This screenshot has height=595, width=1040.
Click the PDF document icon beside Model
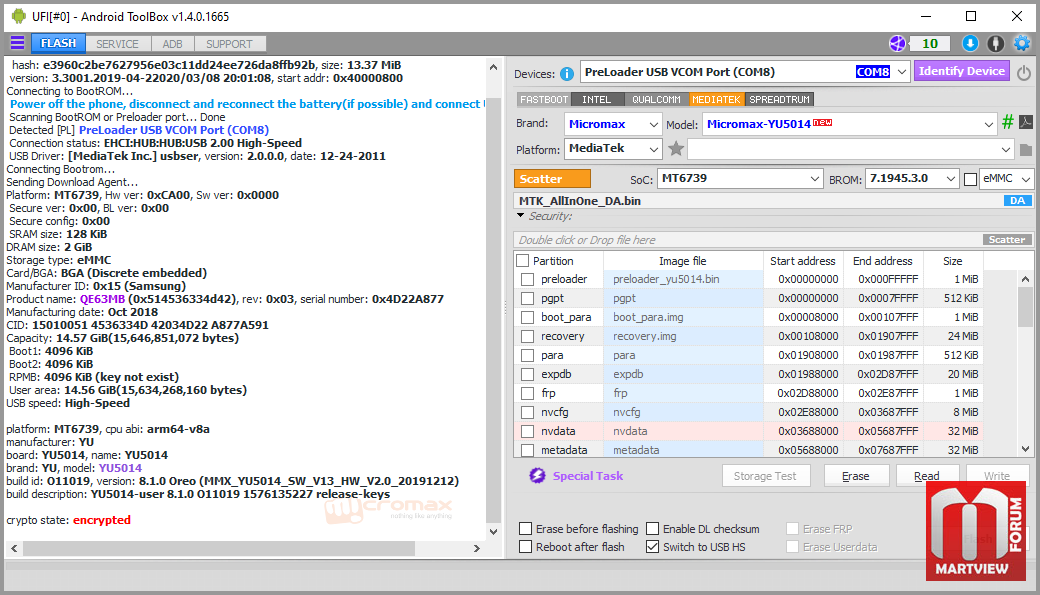point(1025,122)
